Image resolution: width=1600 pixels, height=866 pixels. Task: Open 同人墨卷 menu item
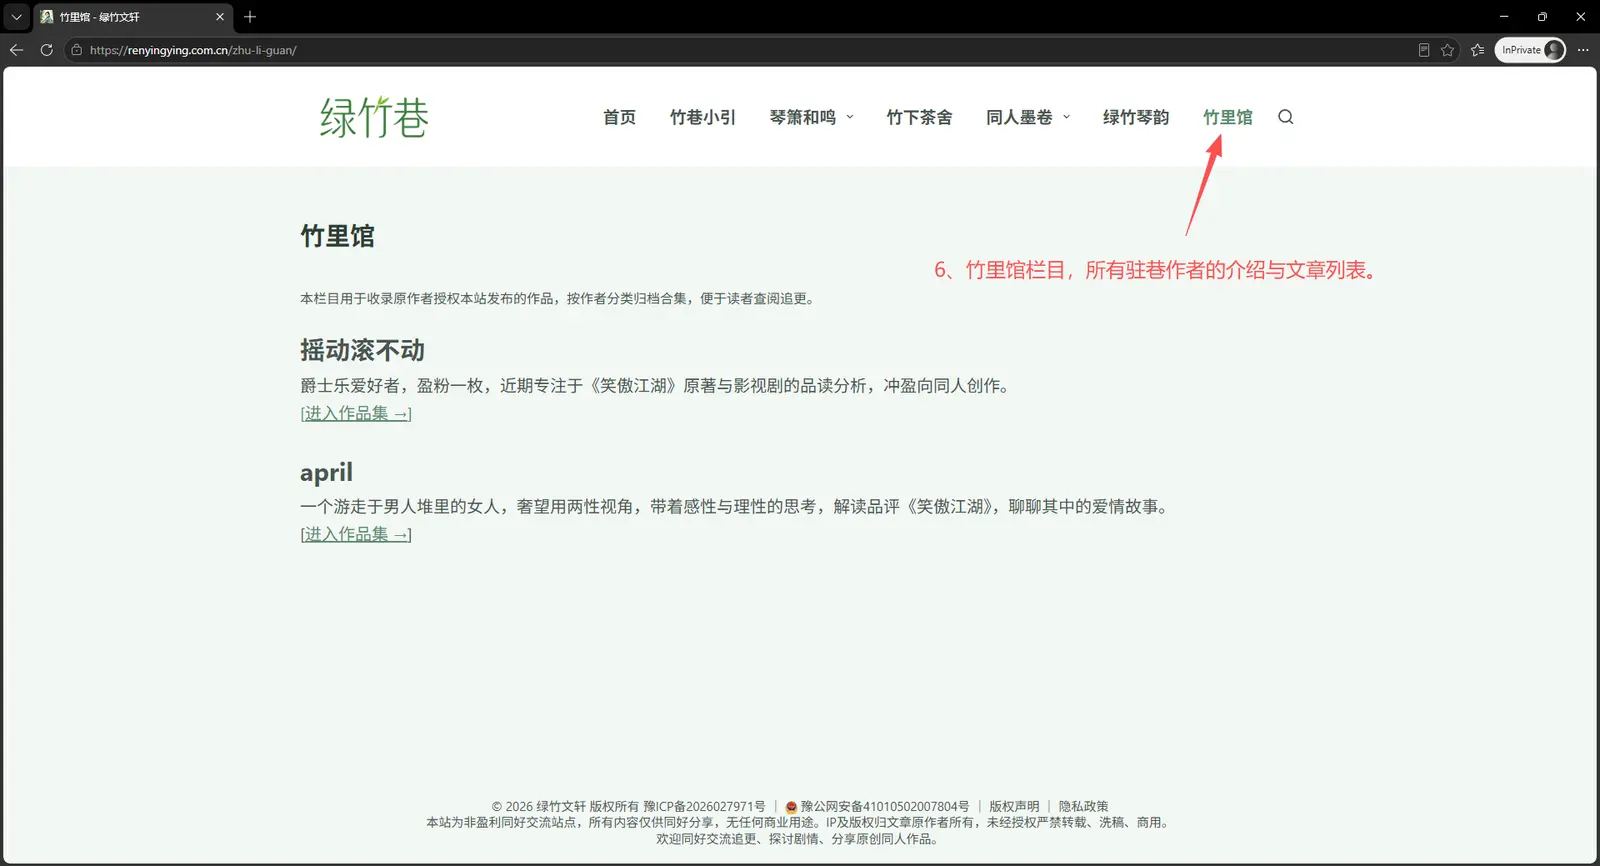tap(1019, 117)
